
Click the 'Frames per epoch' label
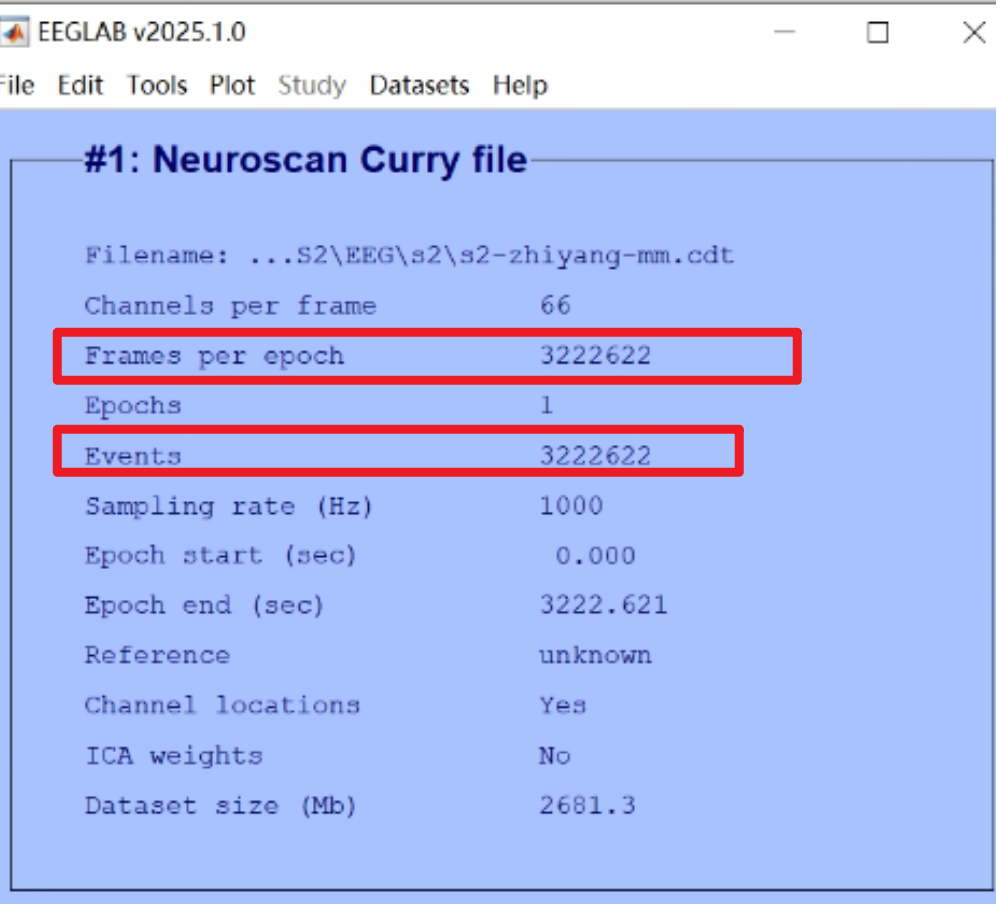click(x=214, y=356)
